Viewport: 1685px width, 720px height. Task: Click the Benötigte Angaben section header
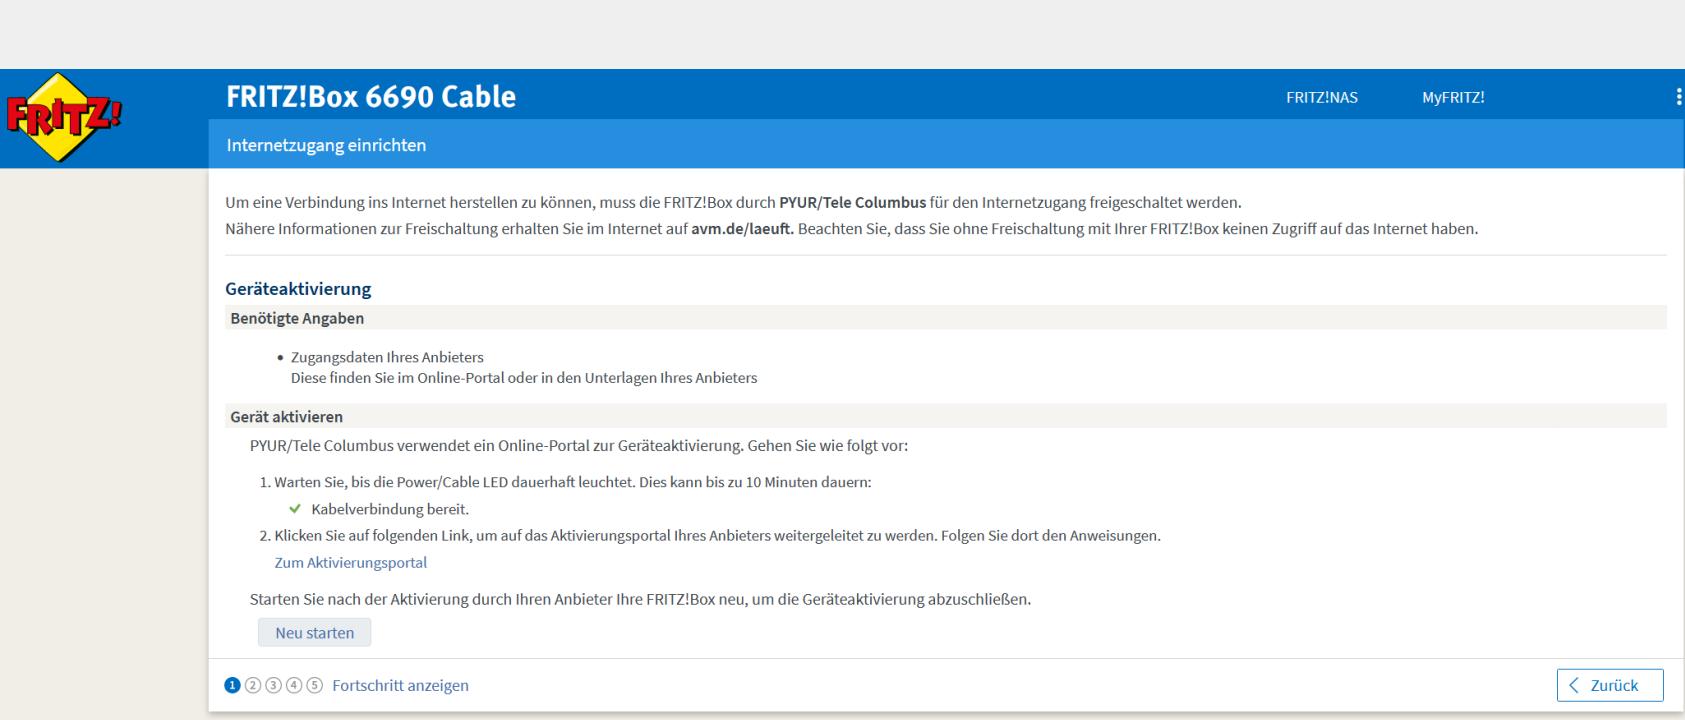click(x=297, y=318)
